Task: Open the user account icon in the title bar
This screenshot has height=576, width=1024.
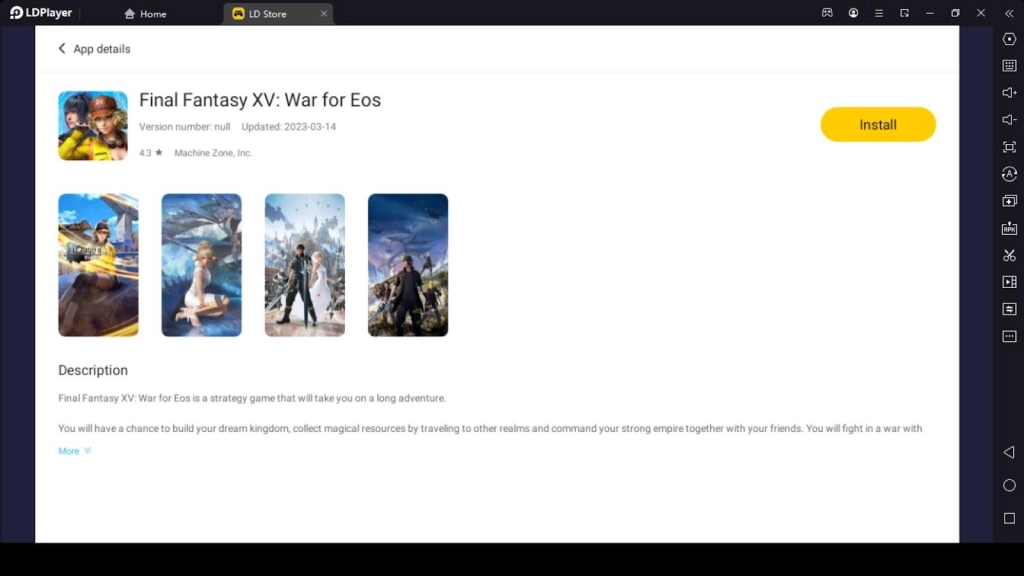Action: (x=853, y=13)
